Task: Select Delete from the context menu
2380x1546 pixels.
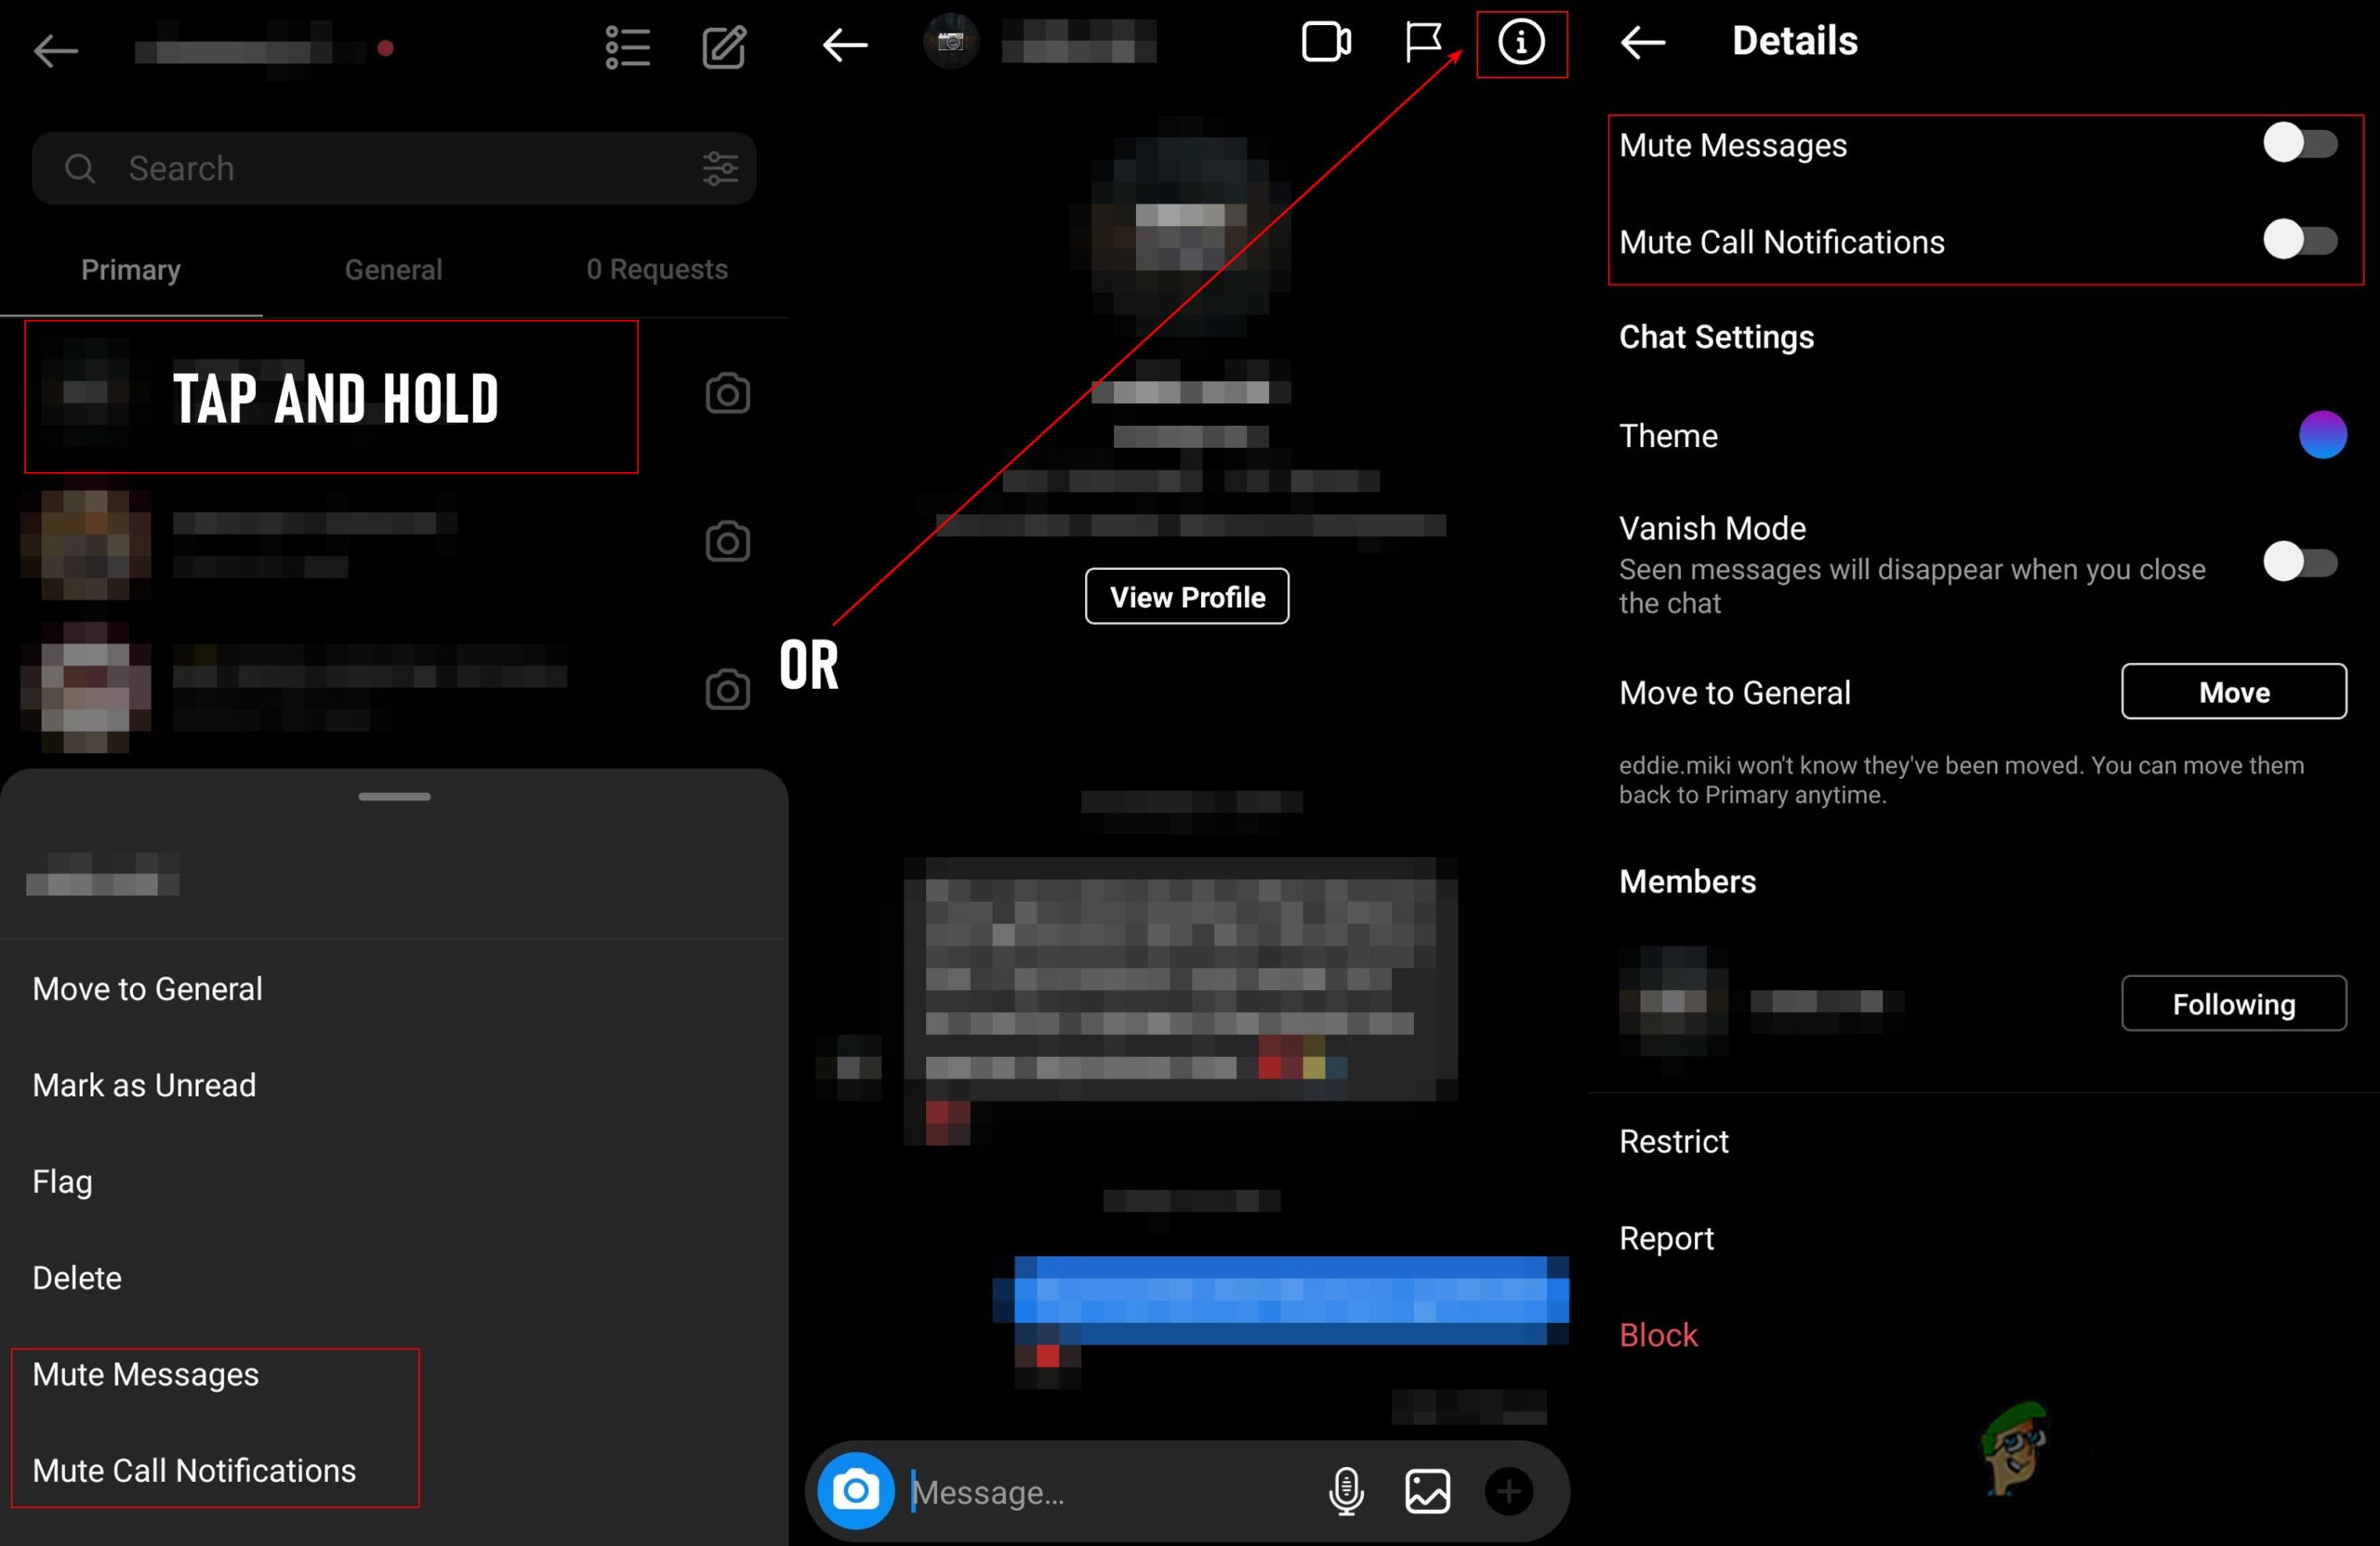Action: click(x=78, y=1277)
